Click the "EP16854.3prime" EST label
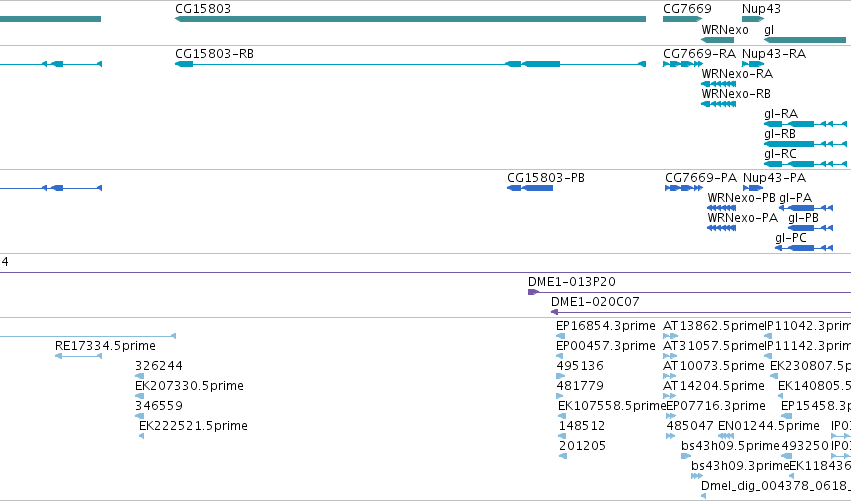 (606, 326)
